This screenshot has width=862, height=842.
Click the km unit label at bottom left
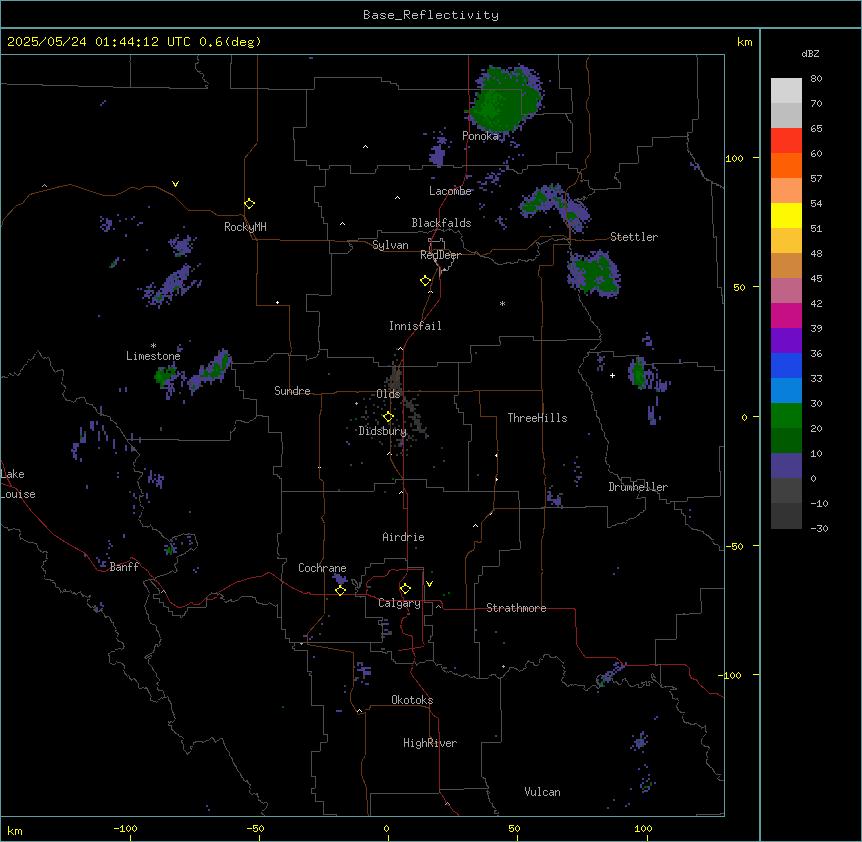point(15,830)
